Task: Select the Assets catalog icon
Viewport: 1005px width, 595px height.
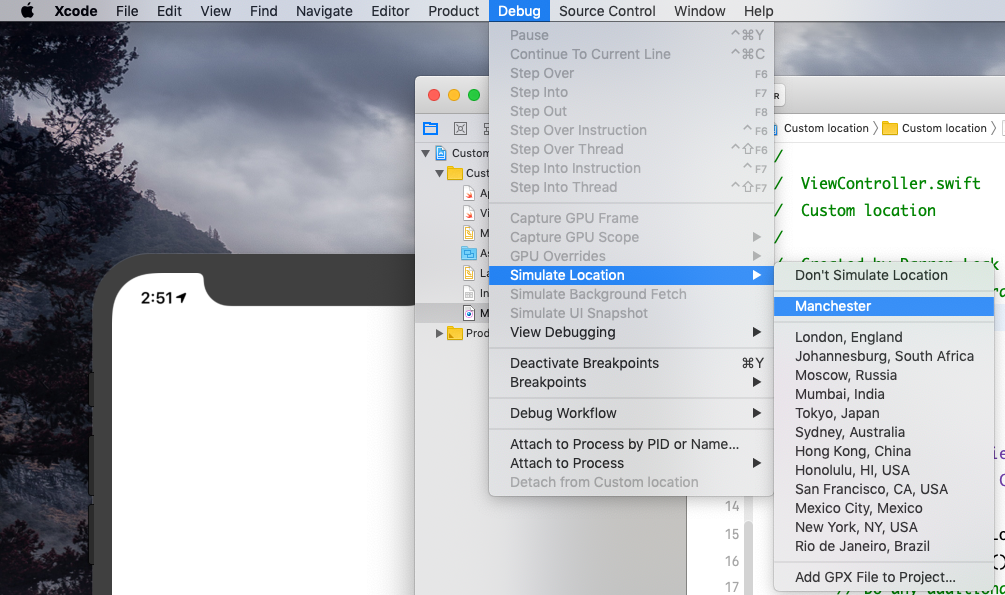Action: point(469,253)
